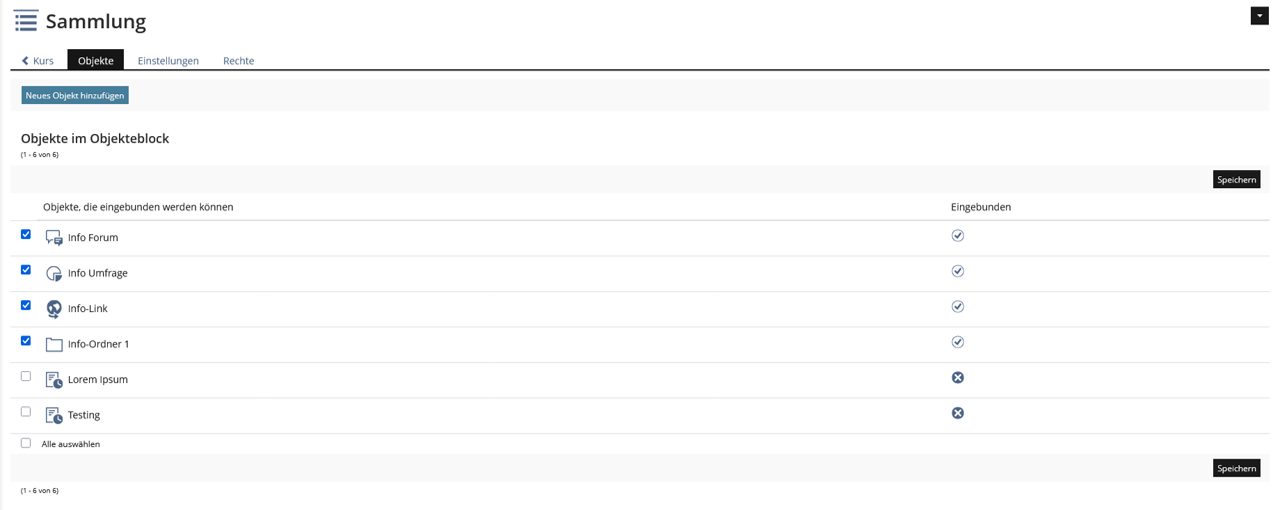This screenshot has height=510, width=1280.
Task: Click Neues Objekt hinzufügen button
Action: [x=75, y=95]
